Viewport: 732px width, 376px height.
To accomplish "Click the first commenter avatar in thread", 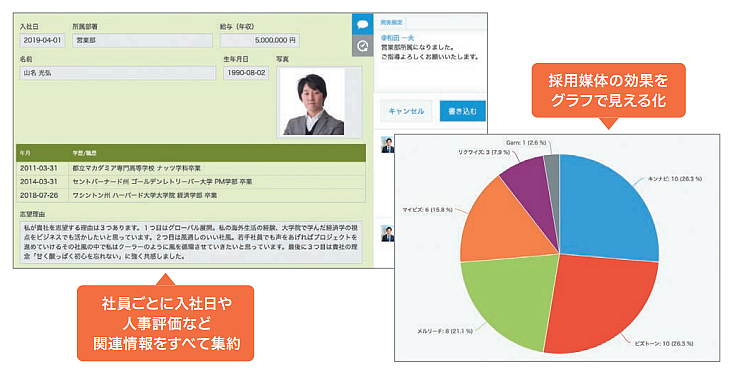I will pyautogui.click(x=387, y=144).
